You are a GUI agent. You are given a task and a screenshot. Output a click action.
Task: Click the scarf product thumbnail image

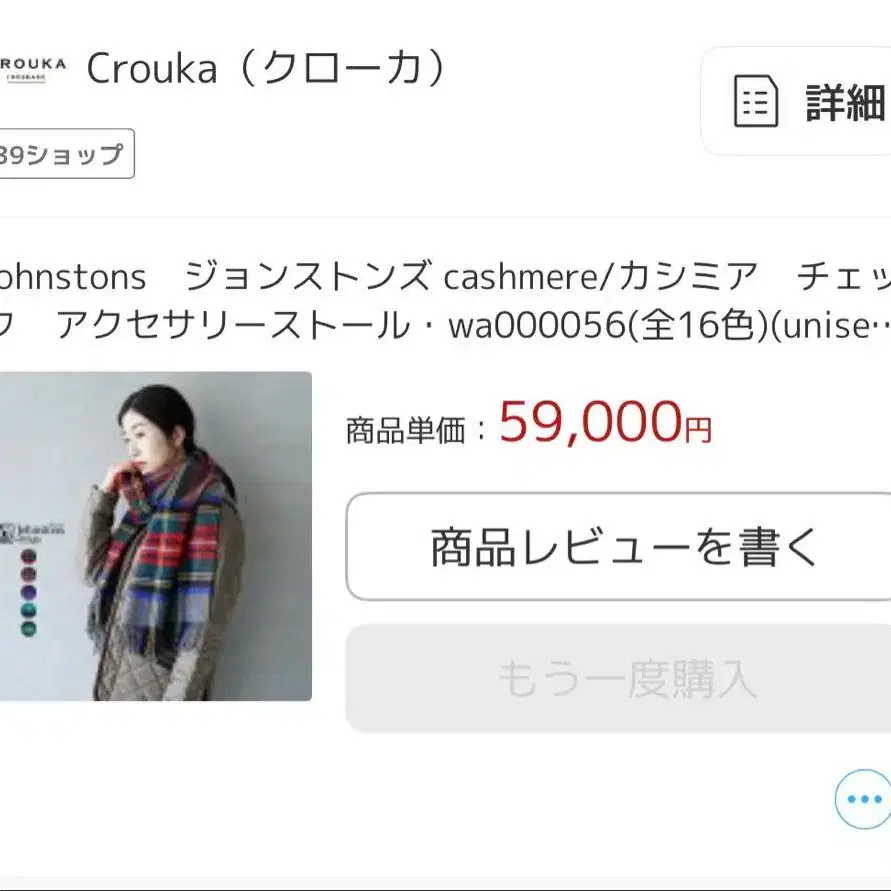(156, 536)
